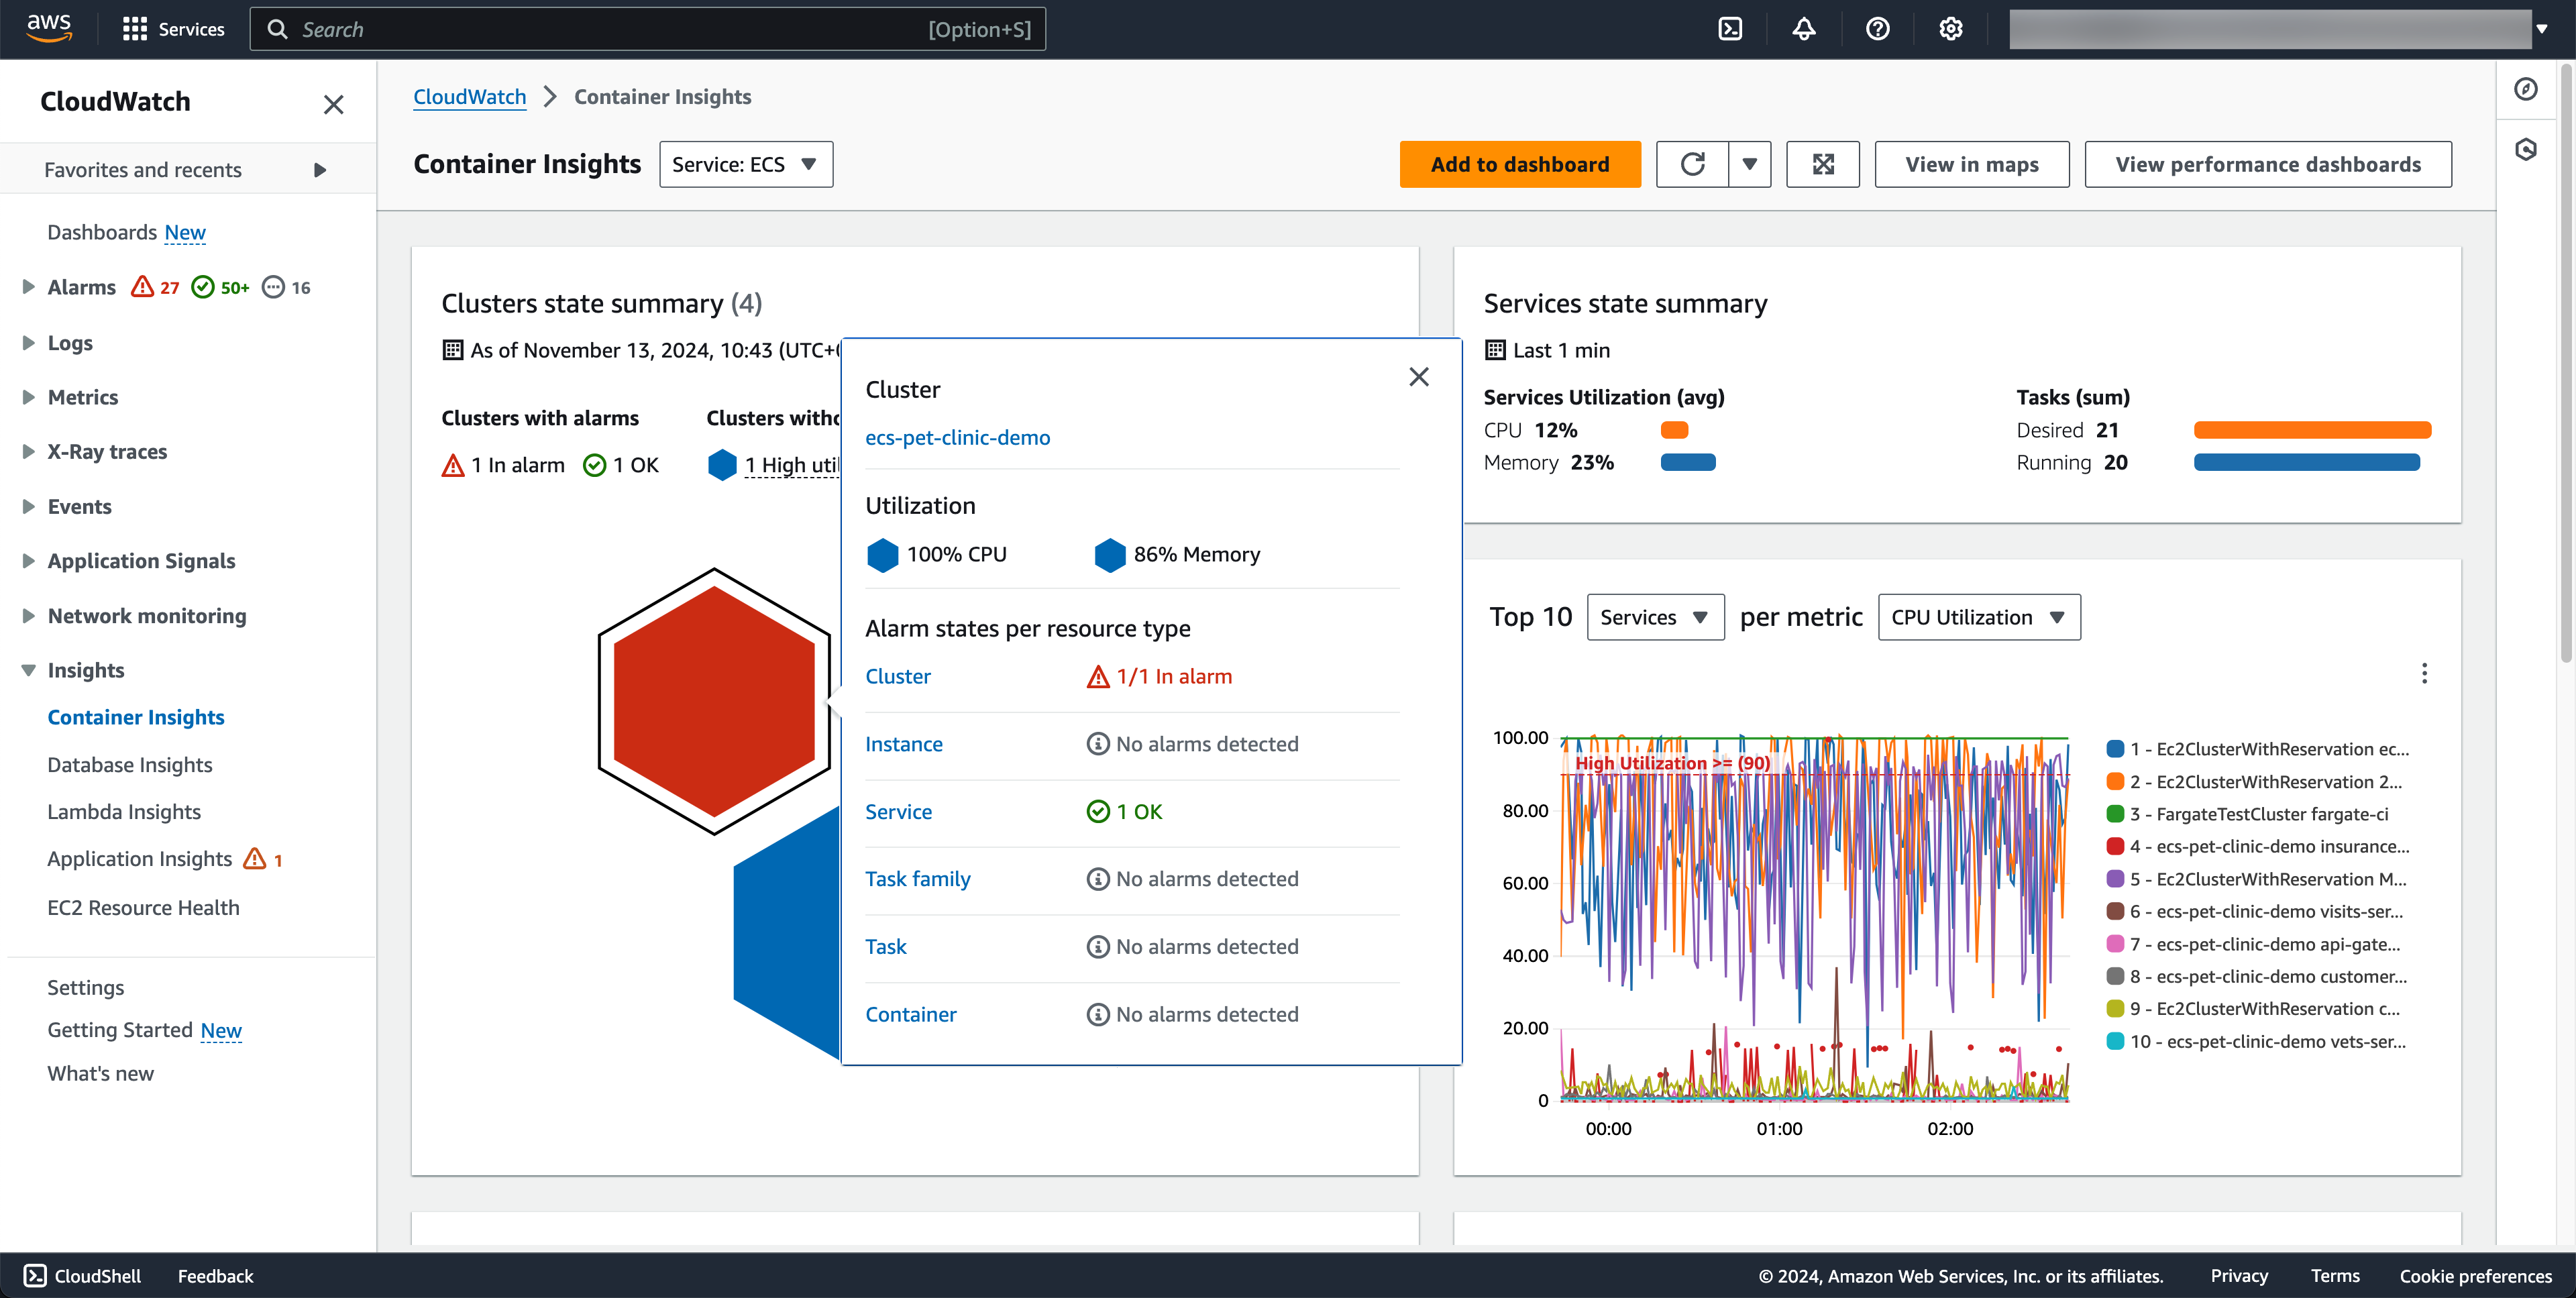Toggle legend entry 7 api-gateway series
The height and width of the screenshot is (1298, 2576).
2258,944
